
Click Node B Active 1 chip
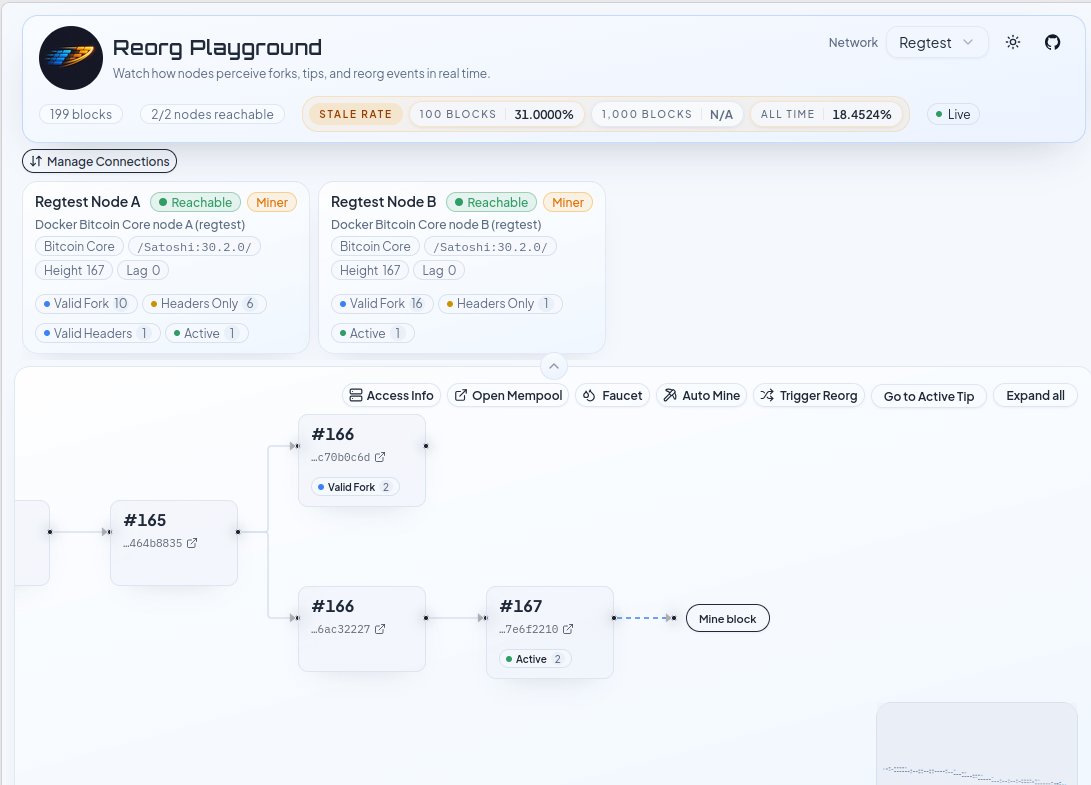click(x=373, y=333)
